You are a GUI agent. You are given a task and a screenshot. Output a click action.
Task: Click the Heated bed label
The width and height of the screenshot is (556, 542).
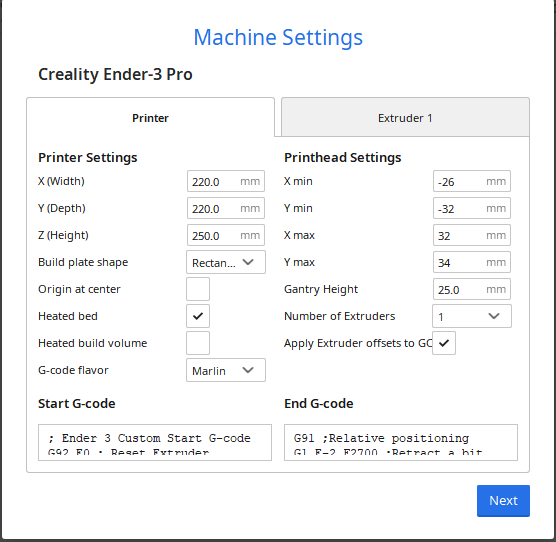coord(68,316)
